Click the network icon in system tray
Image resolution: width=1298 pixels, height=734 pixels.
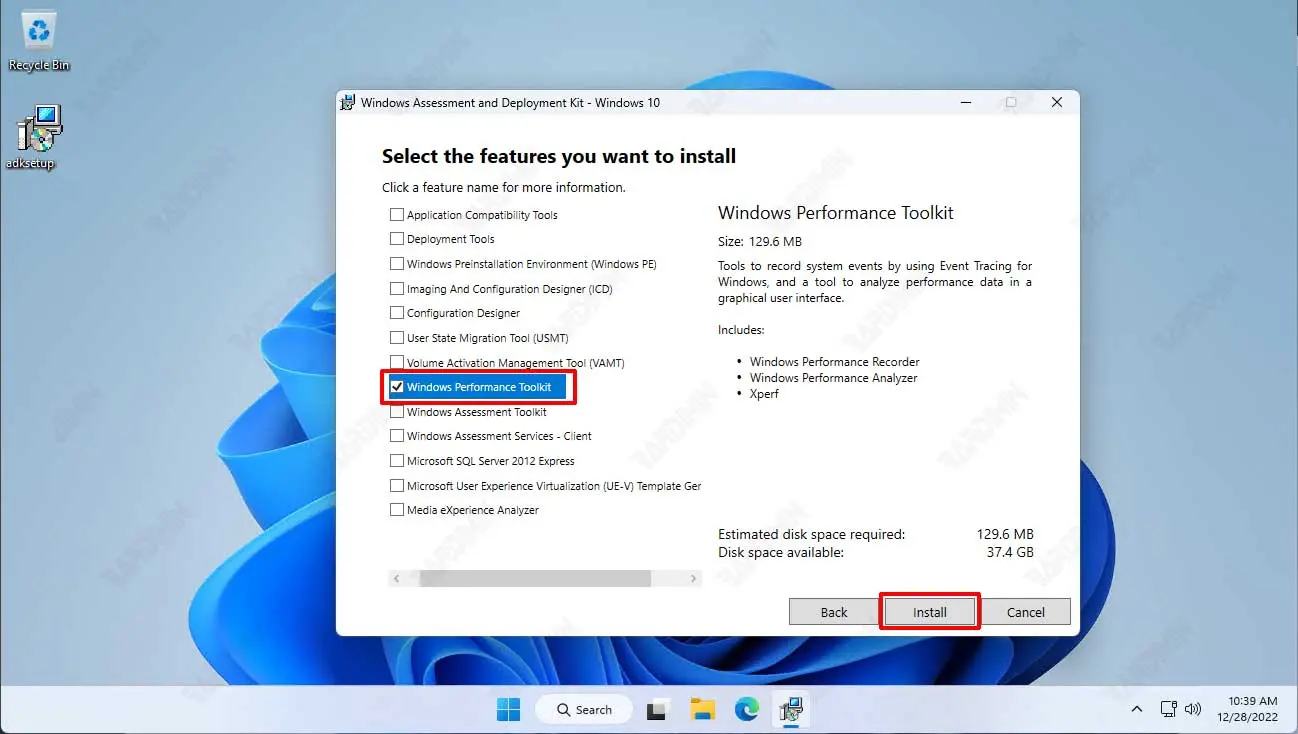pyautogui.click(x=1168, y=709)
